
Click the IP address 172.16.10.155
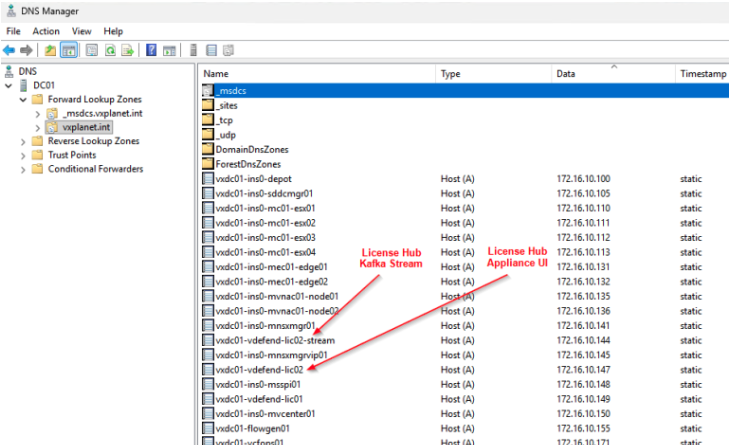click(583, 428)
